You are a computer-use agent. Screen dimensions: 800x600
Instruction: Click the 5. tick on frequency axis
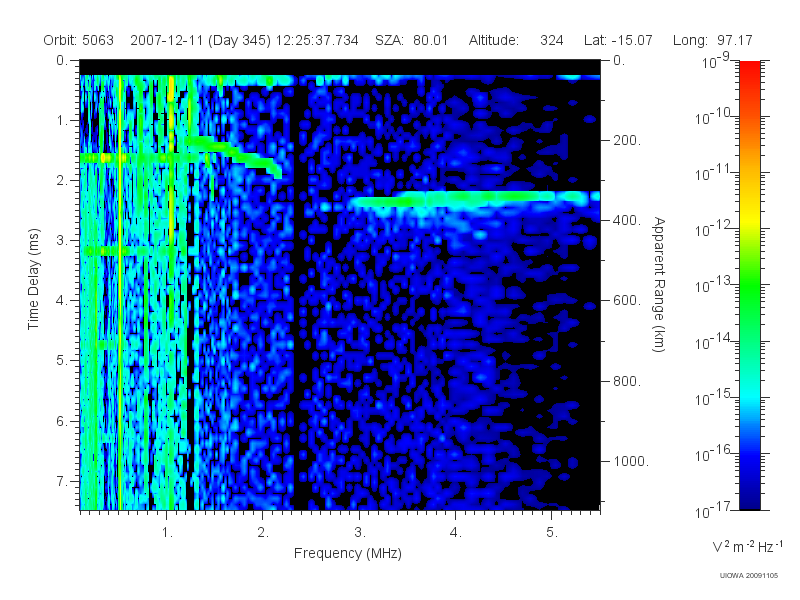coord(552,532)
